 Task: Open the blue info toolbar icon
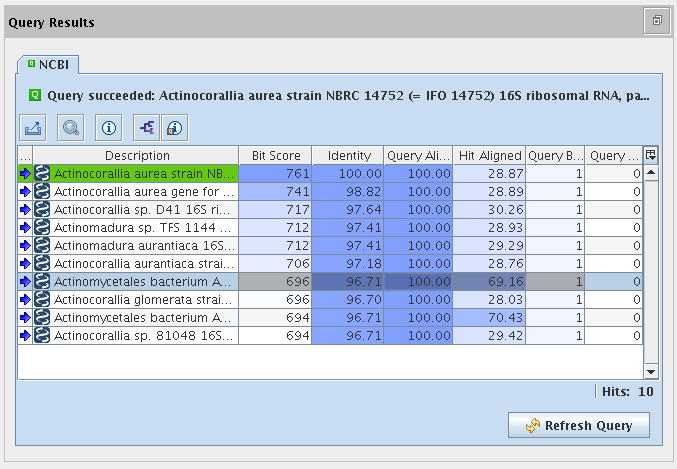pyautogui.click(x=109, y=127)
